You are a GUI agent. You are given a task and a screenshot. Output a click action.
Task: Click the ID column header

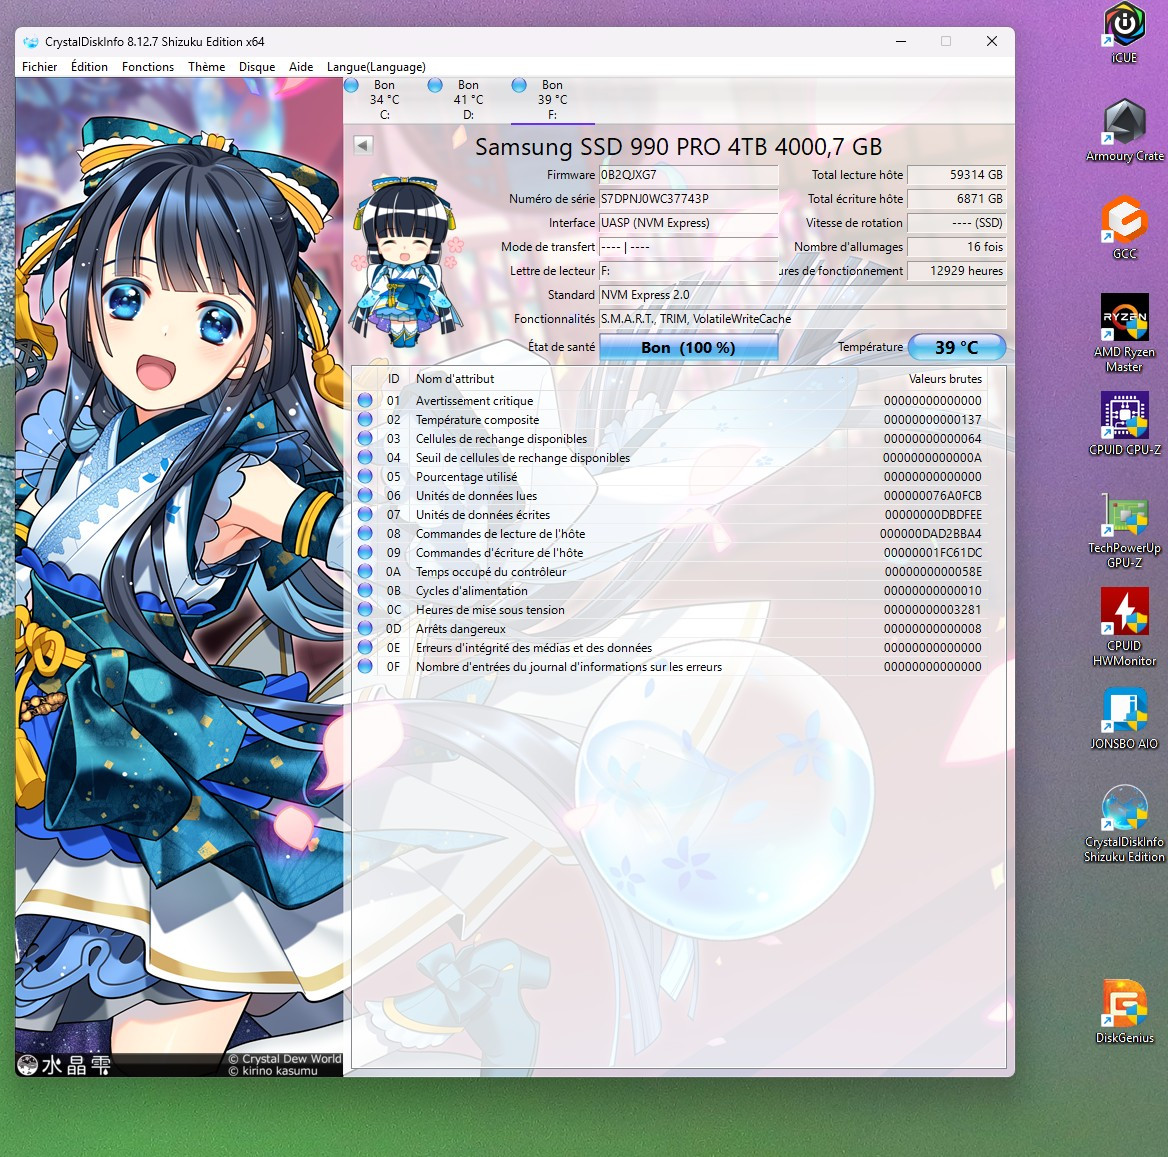click(x=393, y=378)
